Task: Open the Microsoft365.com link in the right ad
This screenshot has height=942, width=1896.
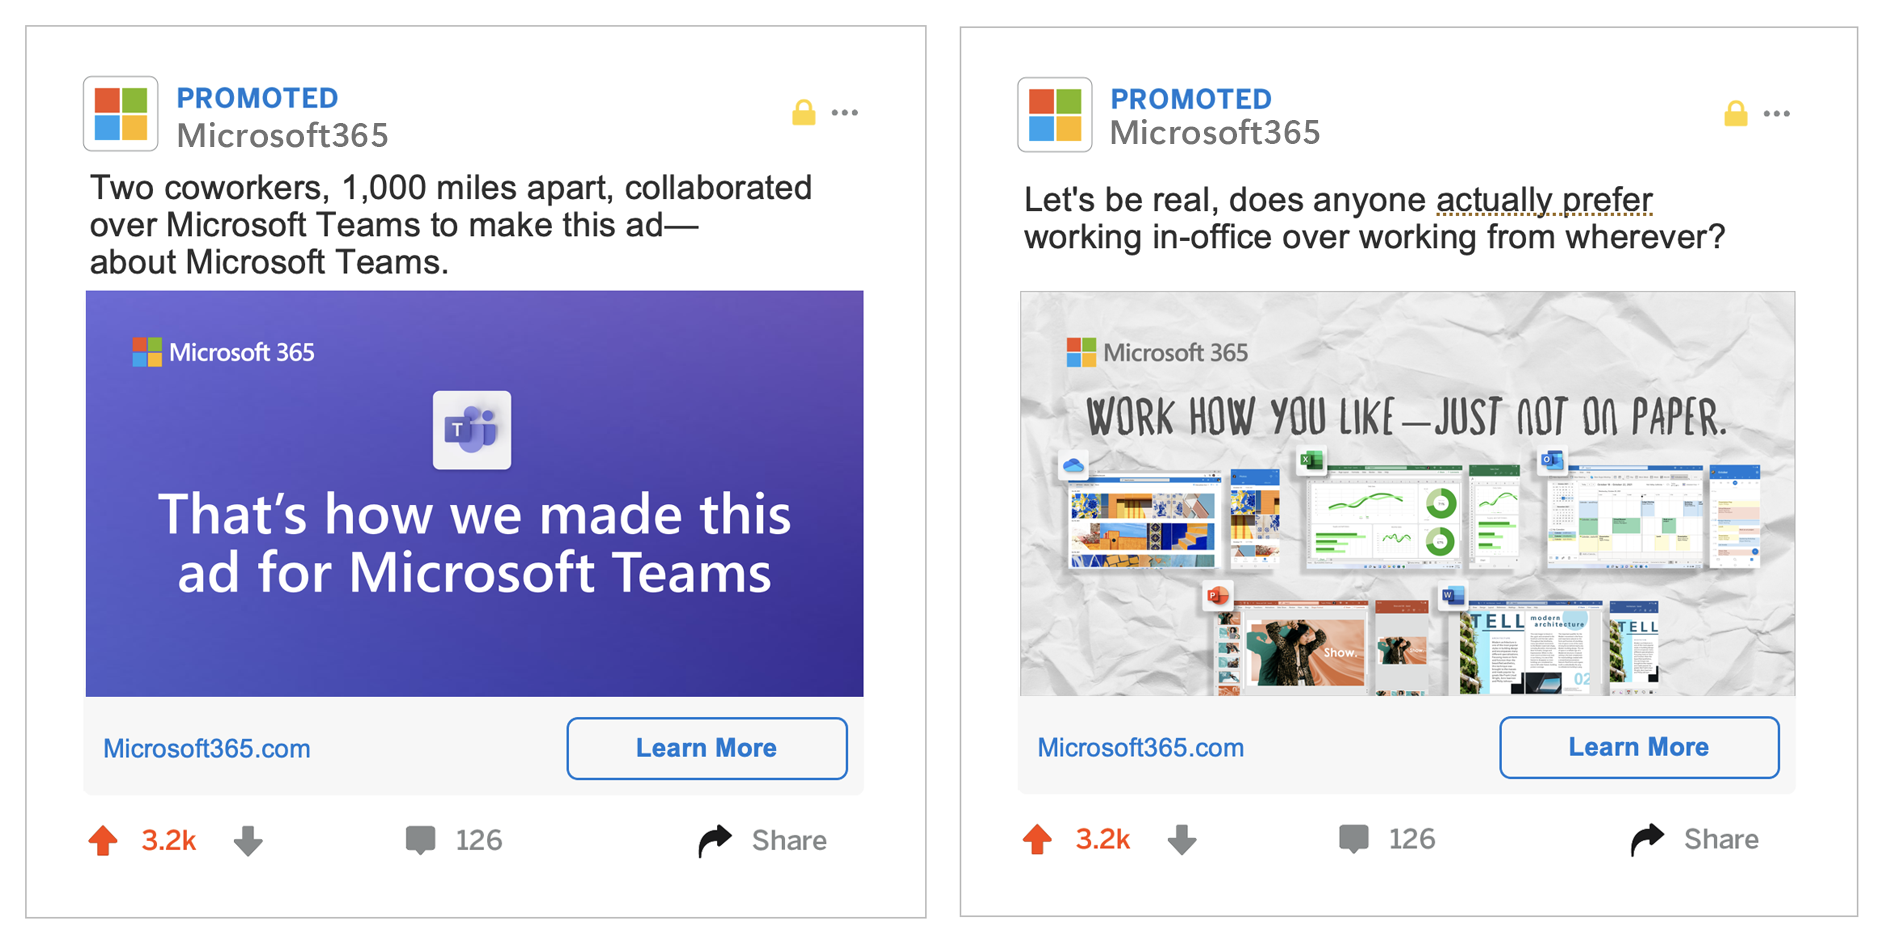Action: pyautogui.click(x=1141, y=747)
